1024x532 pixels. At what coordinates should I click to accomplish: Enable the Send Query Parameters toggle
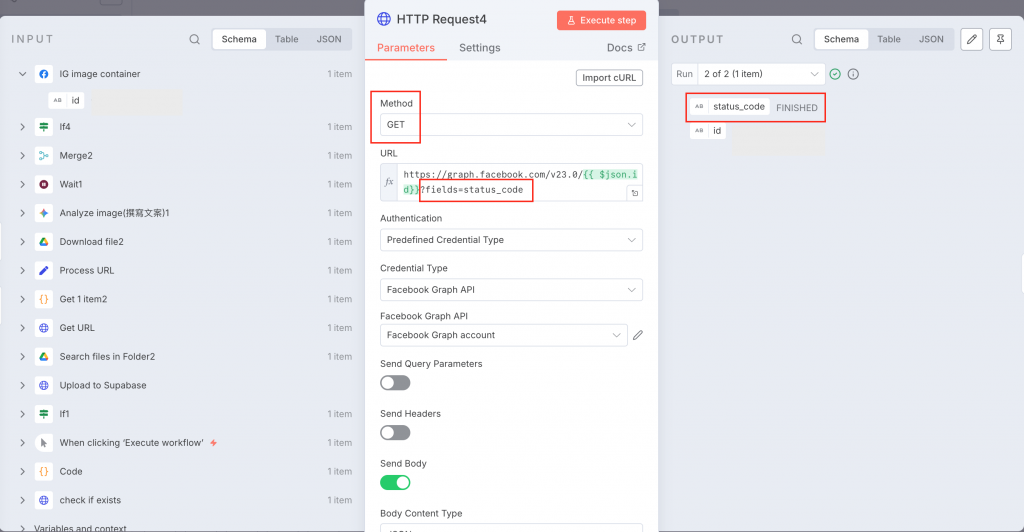point(395,383)
